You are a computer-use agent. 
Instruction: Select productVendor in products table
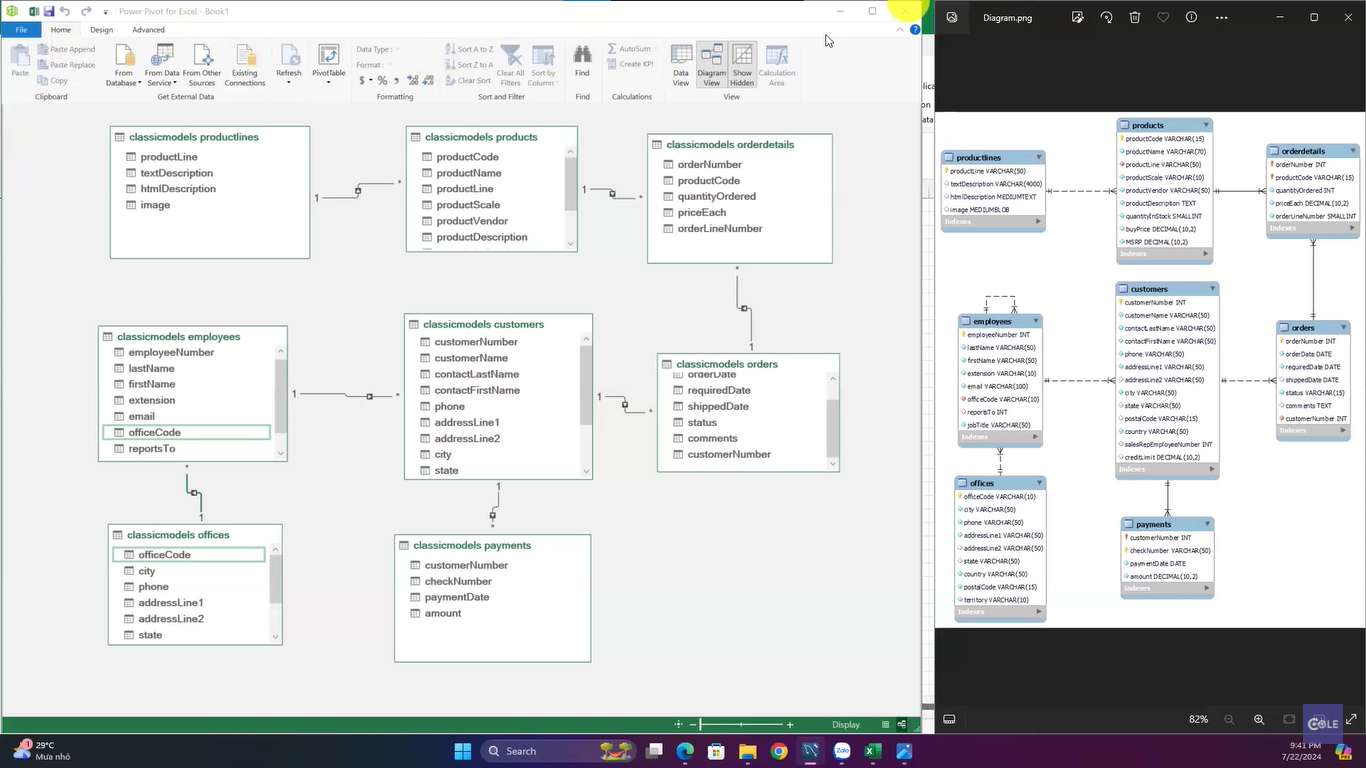pyautogui.click(x=472, y=221)
